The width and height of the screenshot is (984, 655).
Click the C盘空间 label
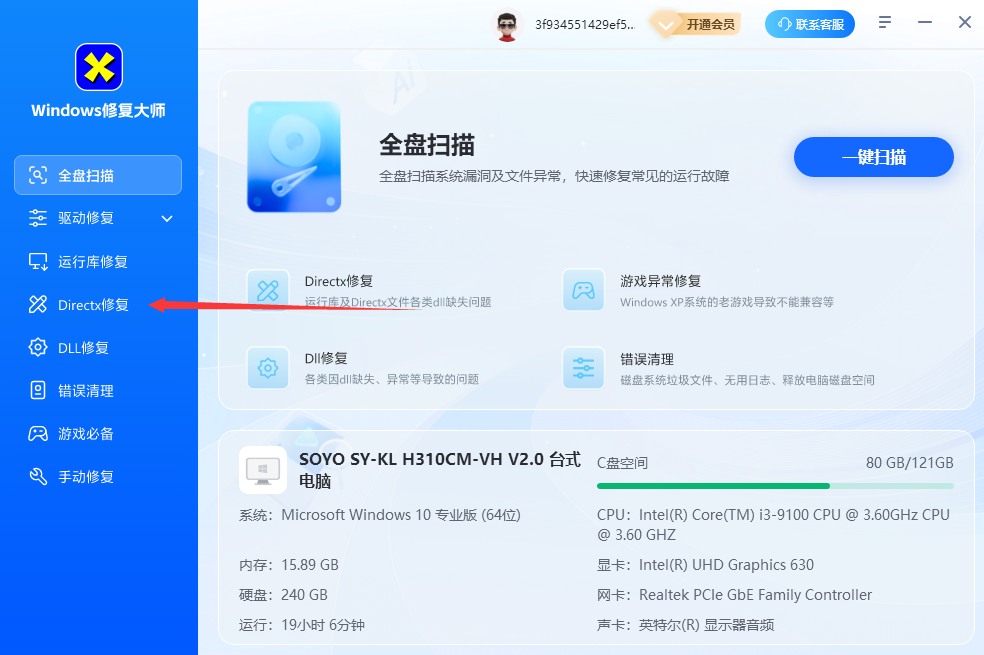622,463
